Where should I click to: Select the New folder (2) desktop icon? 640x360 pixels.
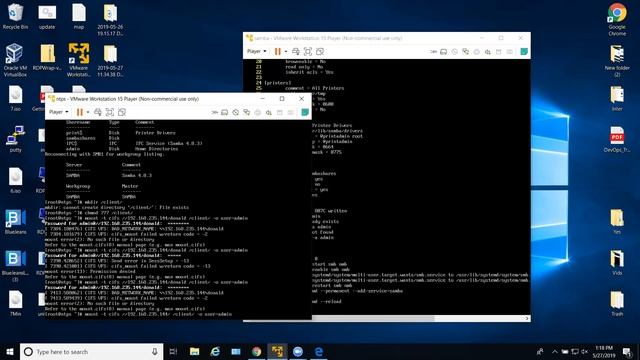tap(617, 61)
